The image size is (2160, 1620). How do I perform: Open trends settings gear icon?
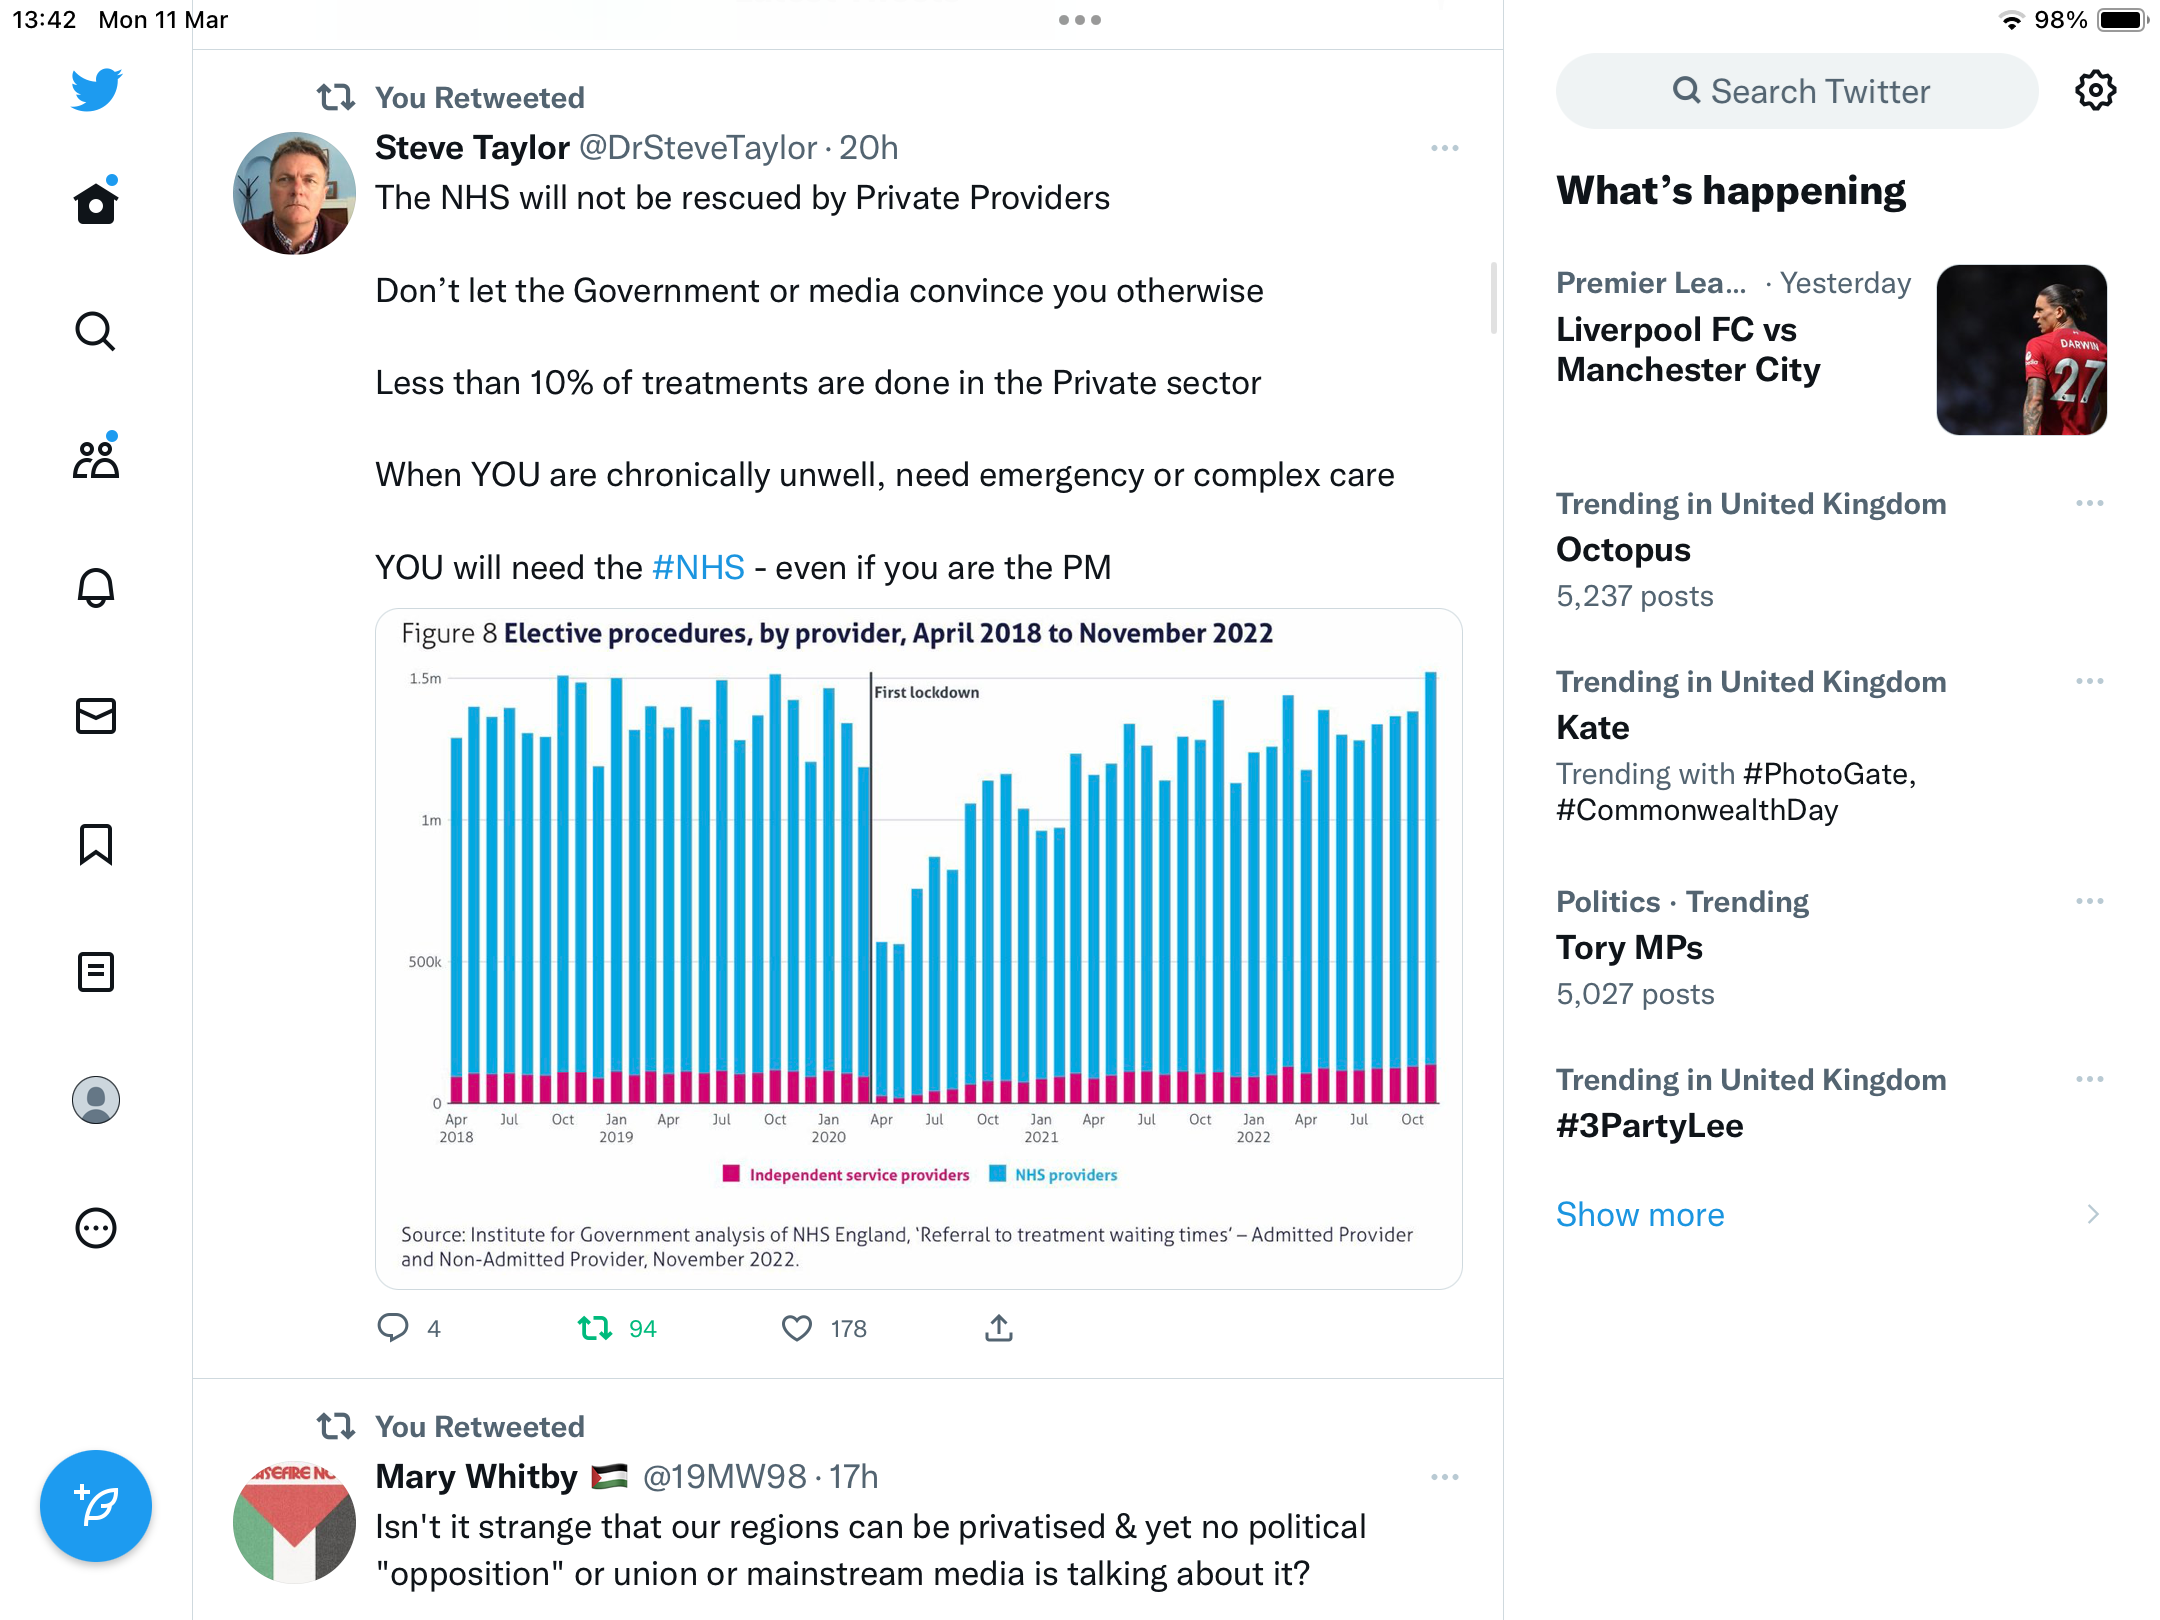pyautogui.click(x=2095, y=91)
